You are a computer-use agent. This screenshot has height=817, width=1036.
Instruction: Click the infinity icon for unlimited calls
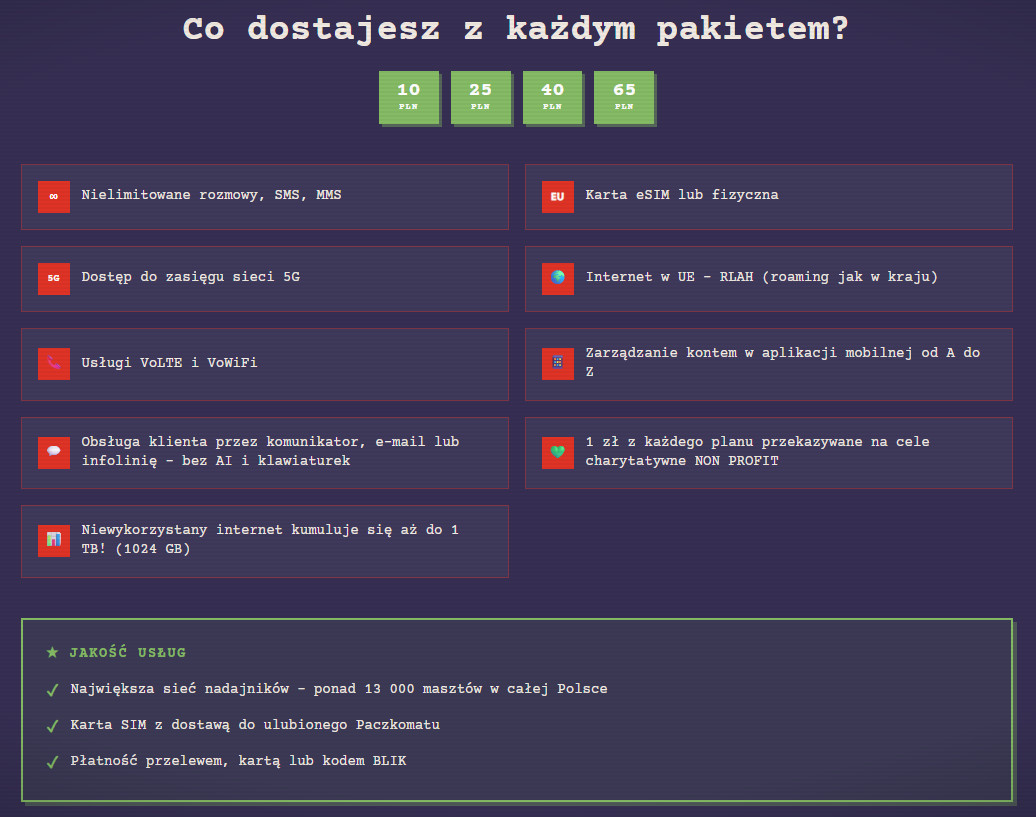(x=54, y=196)
